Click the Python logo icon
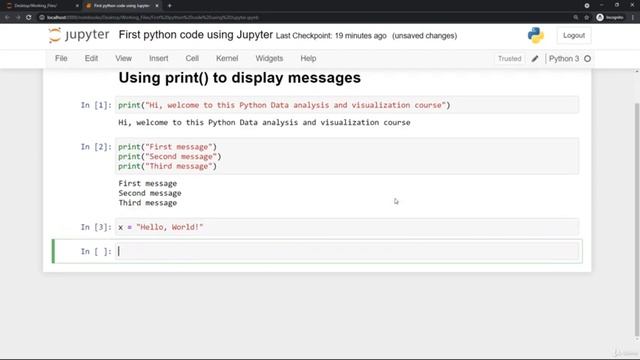This screenshot has height=360, width=640. pyautogui.click(x=536, y=36)
